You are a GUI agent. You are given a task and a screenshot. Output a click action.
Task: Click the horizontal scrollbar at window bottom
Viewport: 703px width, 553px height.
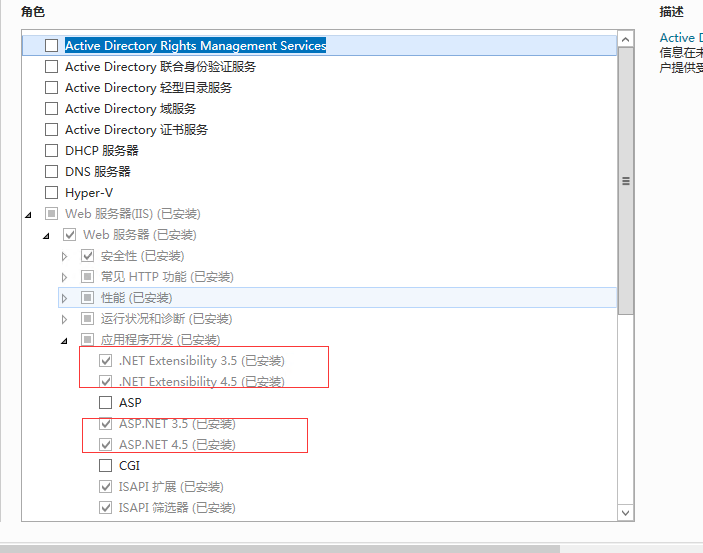(x=280, y=549)
